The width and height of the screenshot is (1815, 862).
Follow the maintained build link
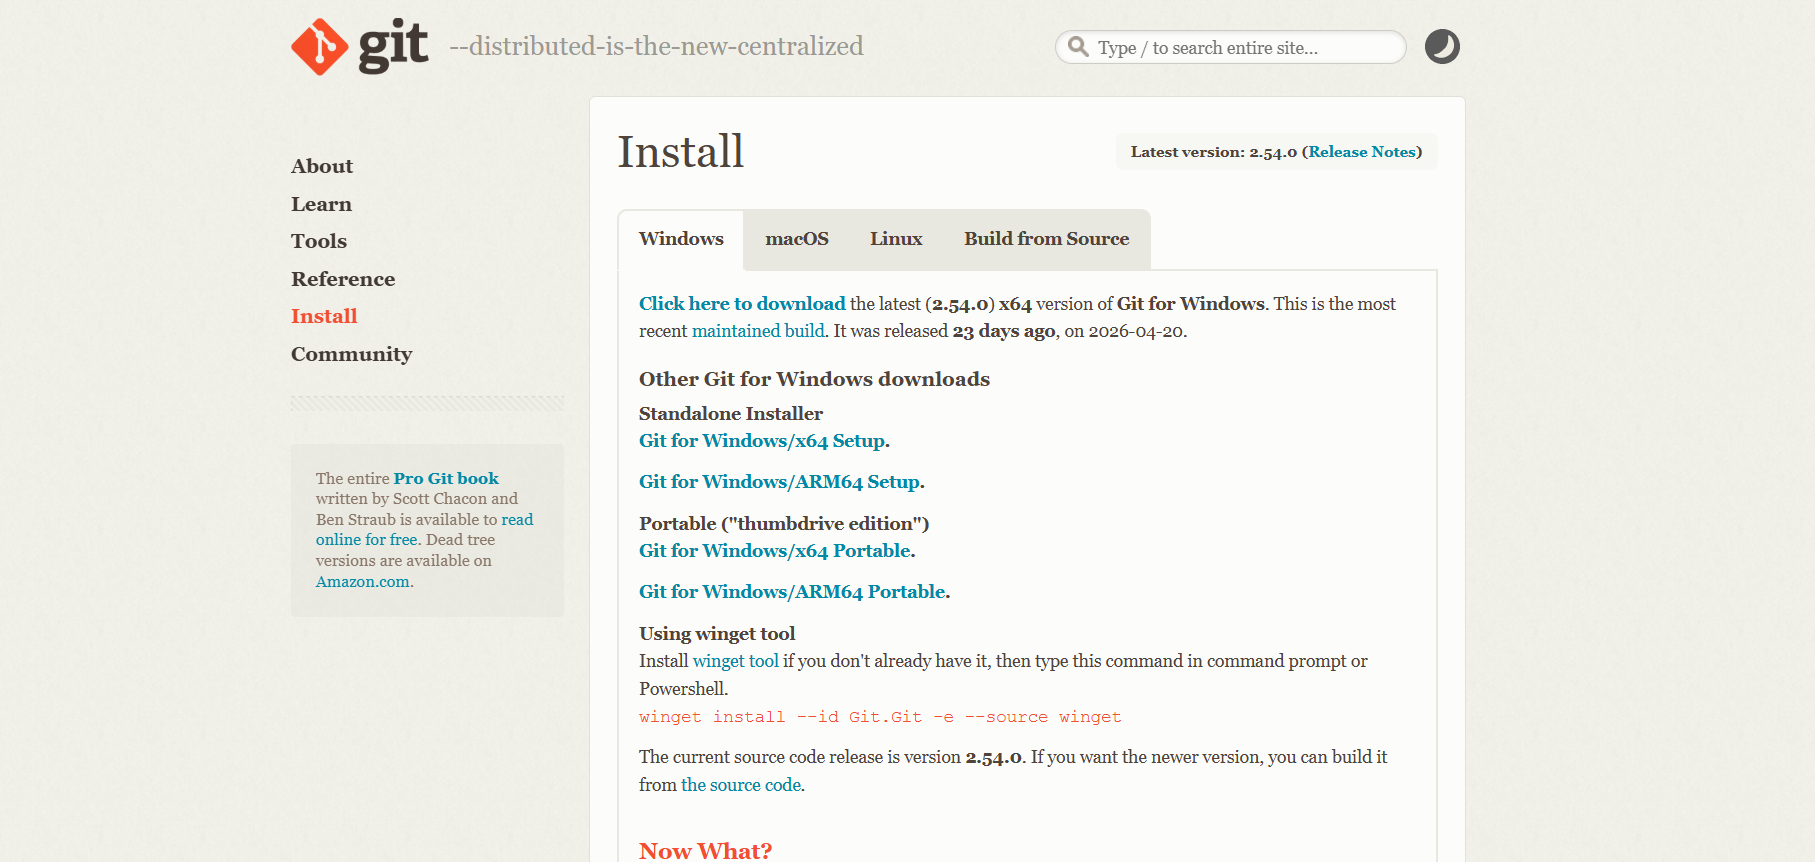click(x=758, y=331)
